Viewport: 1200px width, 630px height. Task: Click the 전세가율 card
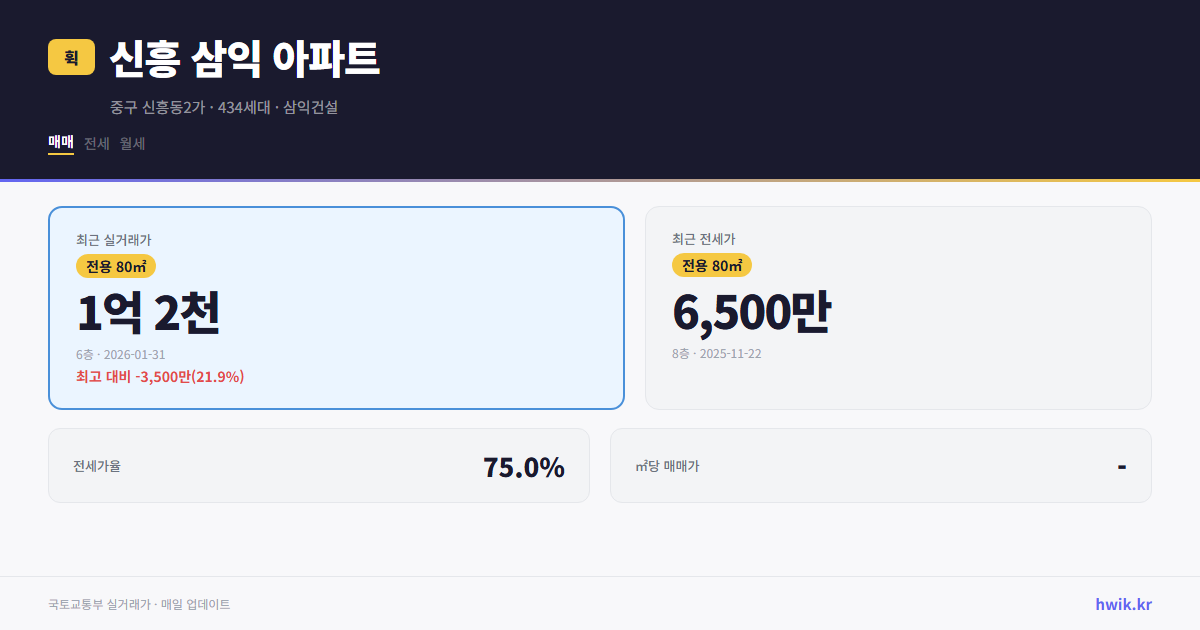click(318, 465)
